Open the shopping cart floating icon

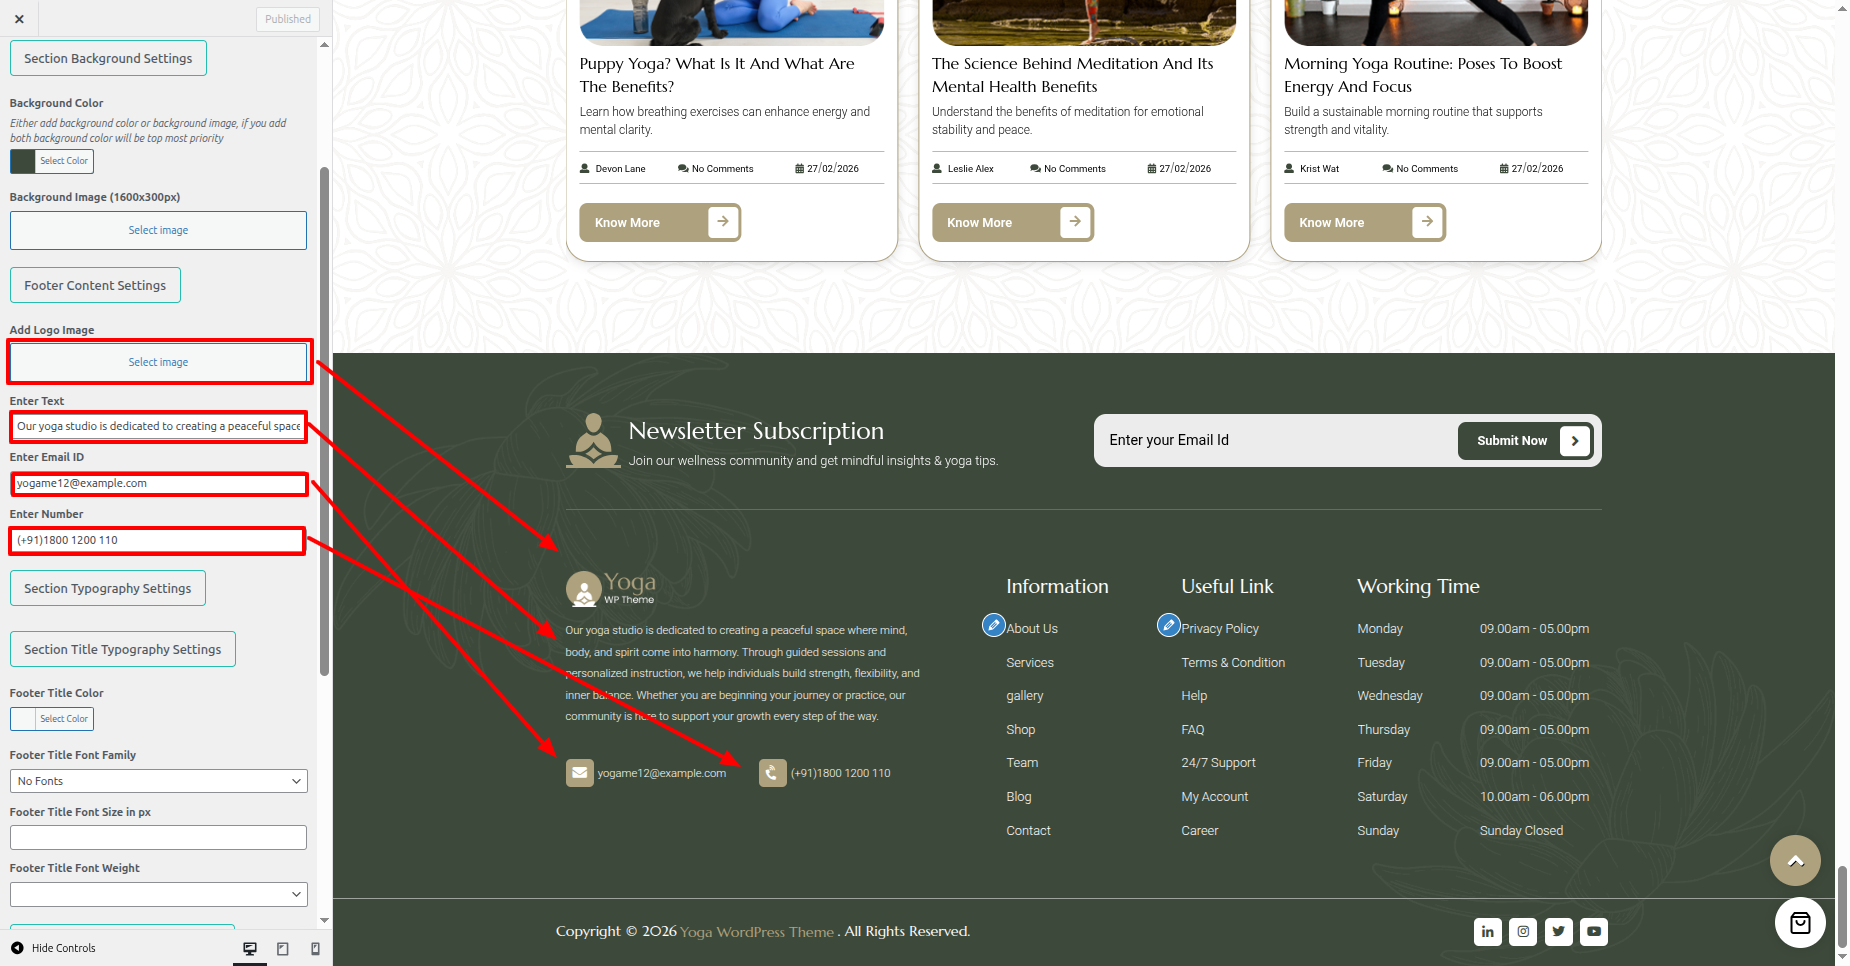[x=1800, y=923]
